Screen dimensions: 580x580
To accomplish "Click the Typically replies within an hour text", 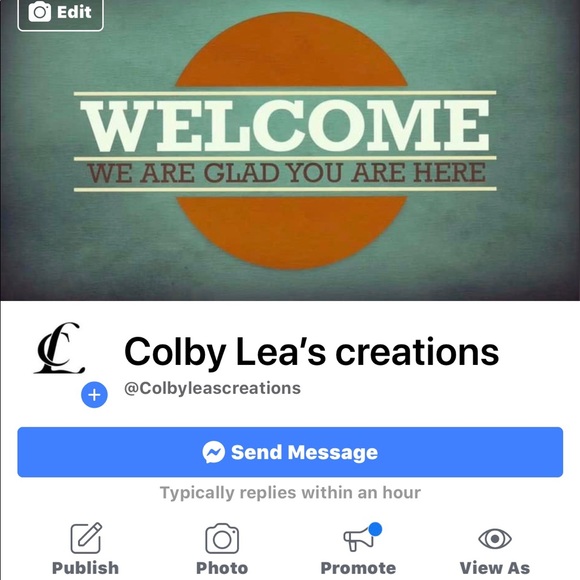I will tap(290, 493).
